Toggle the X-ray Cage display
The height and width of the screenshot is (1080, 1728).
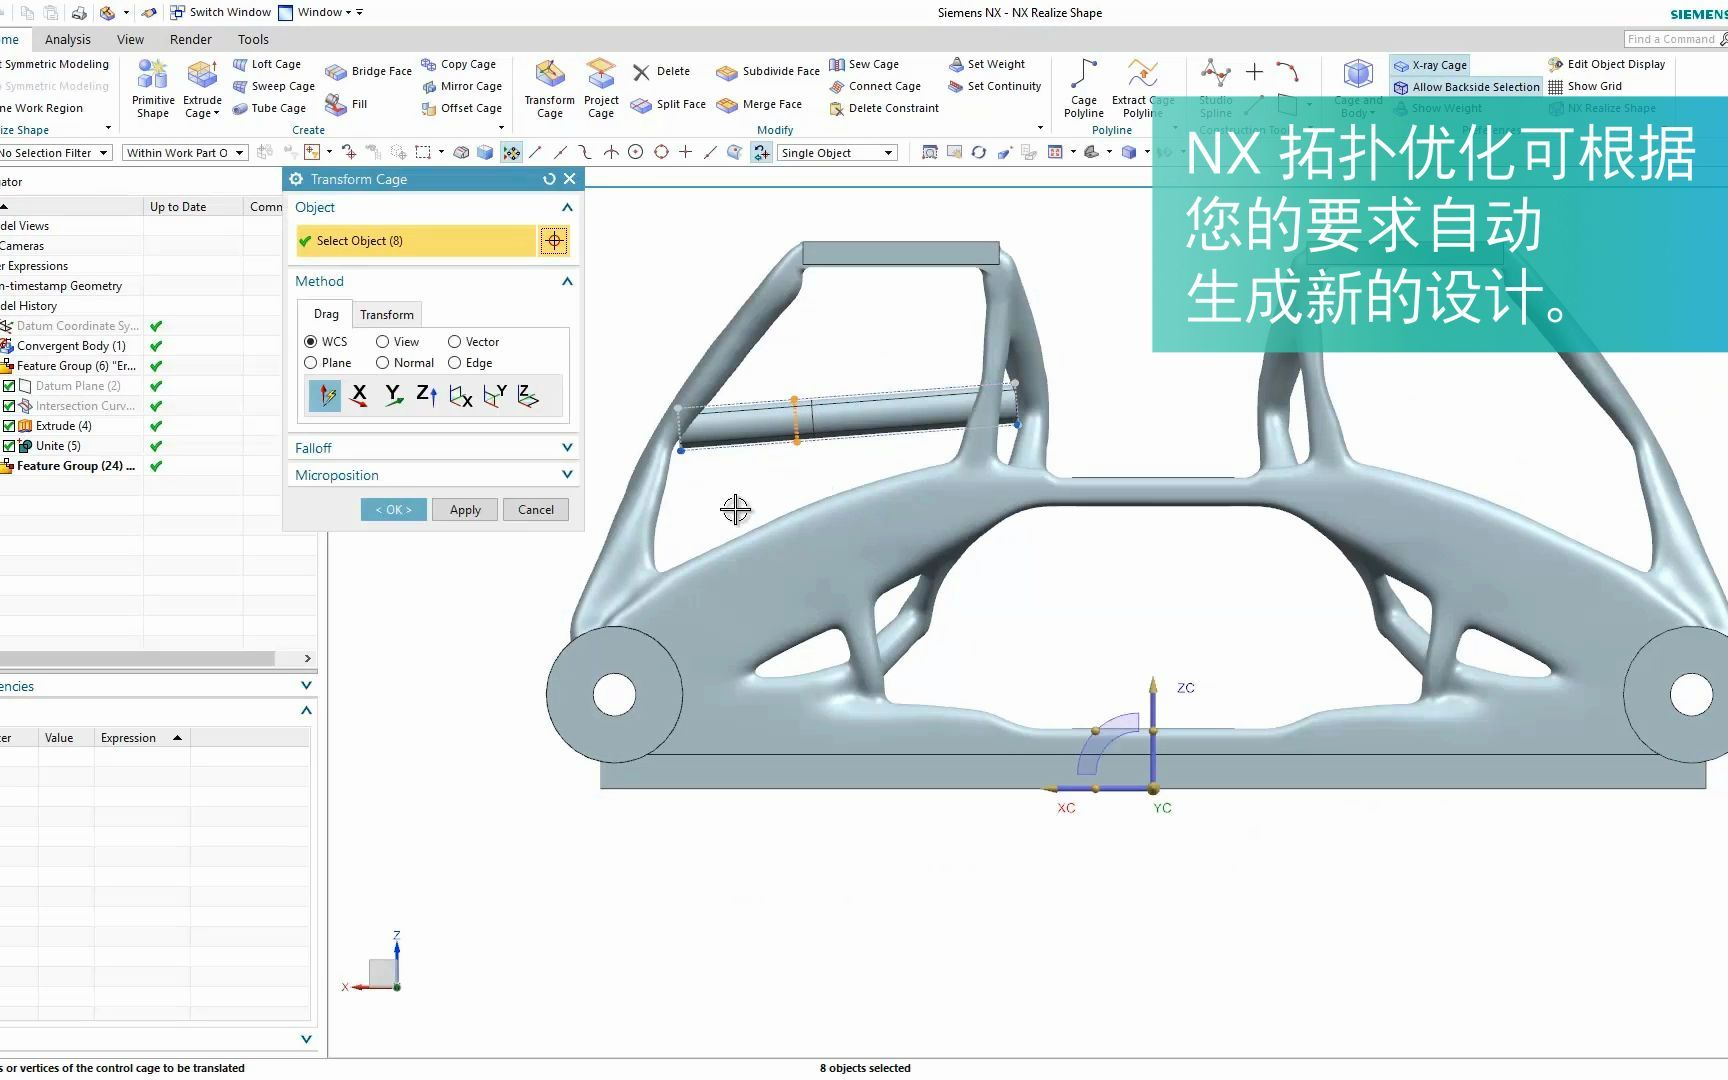click(1430, 65)
